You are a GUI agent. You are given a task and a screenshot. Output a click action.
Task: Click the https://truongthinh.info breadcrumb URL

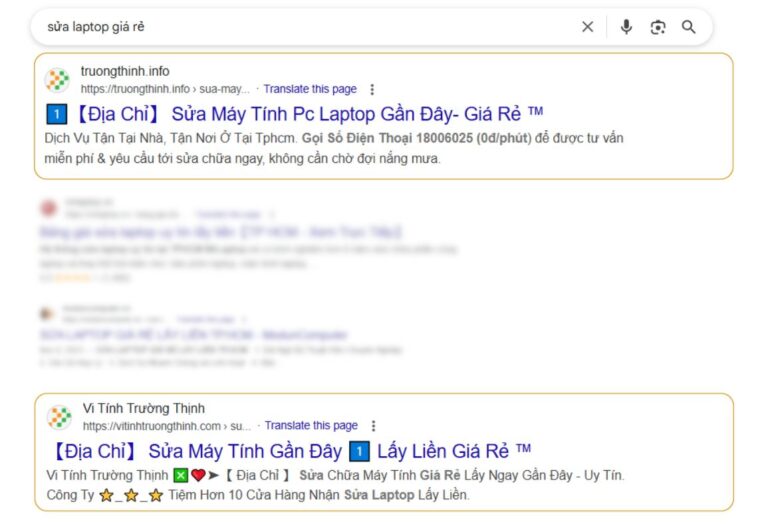(165, 89)
